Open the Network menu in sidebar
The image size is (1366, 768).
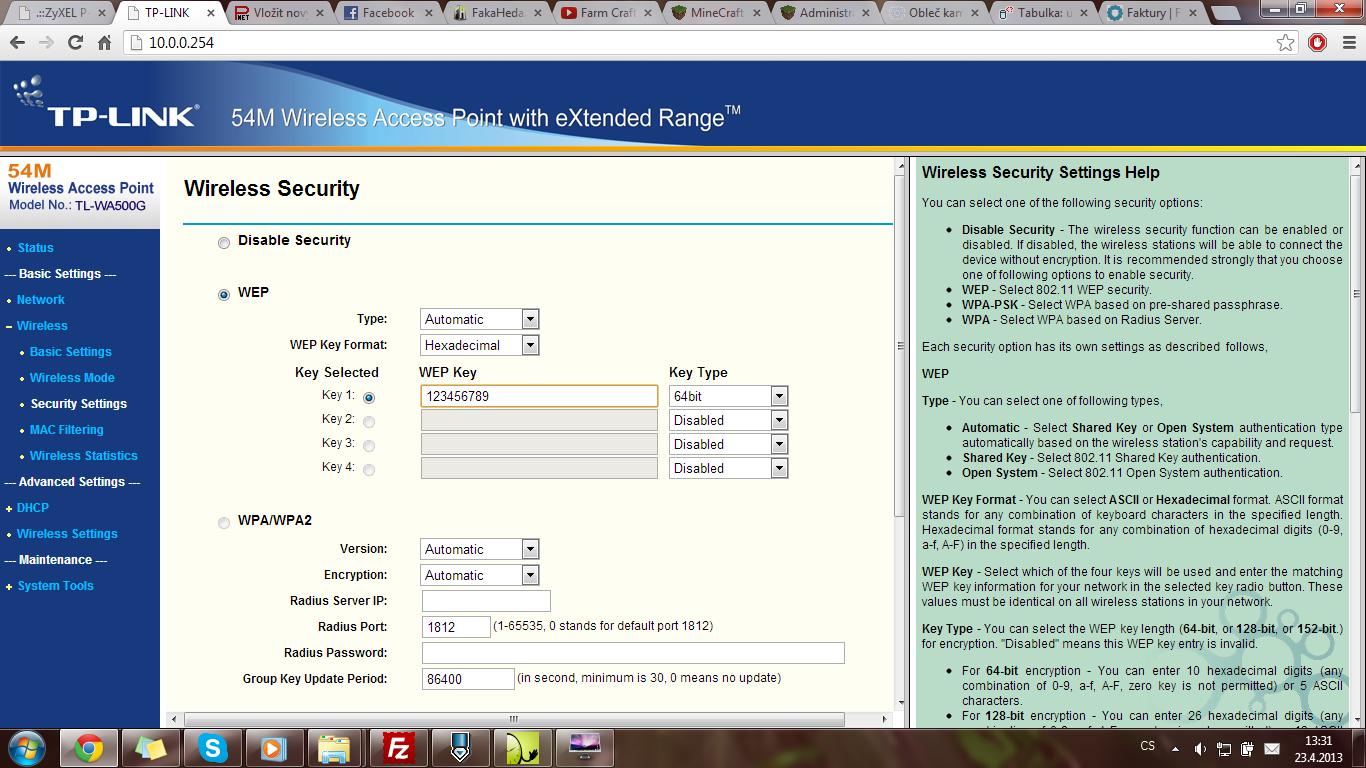41,300
